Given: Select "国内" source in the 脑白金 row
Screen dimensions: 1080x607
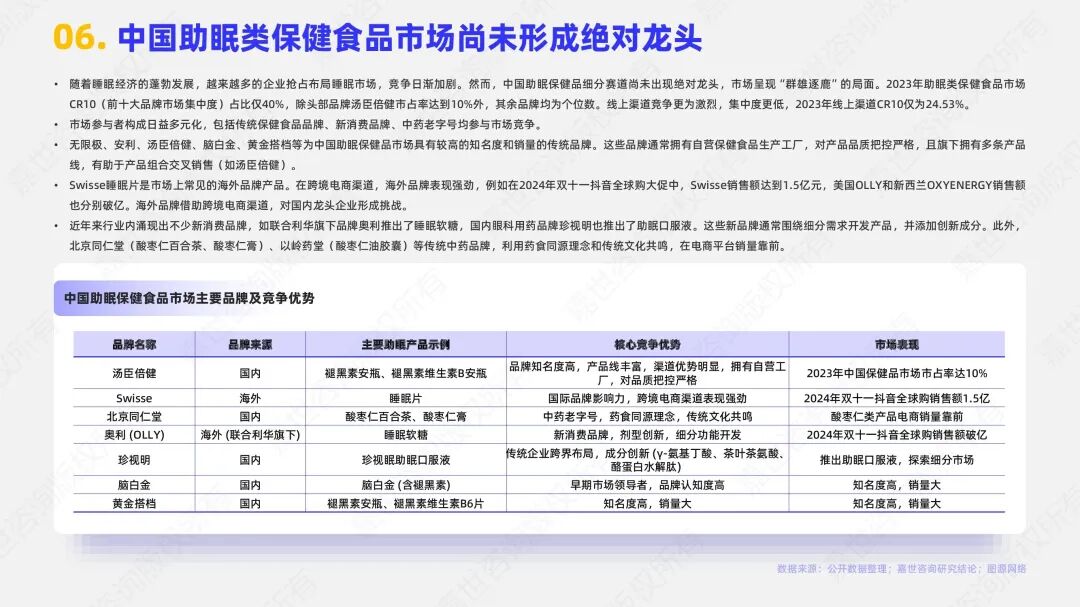Looking at the screenshot, I should 250,485.
